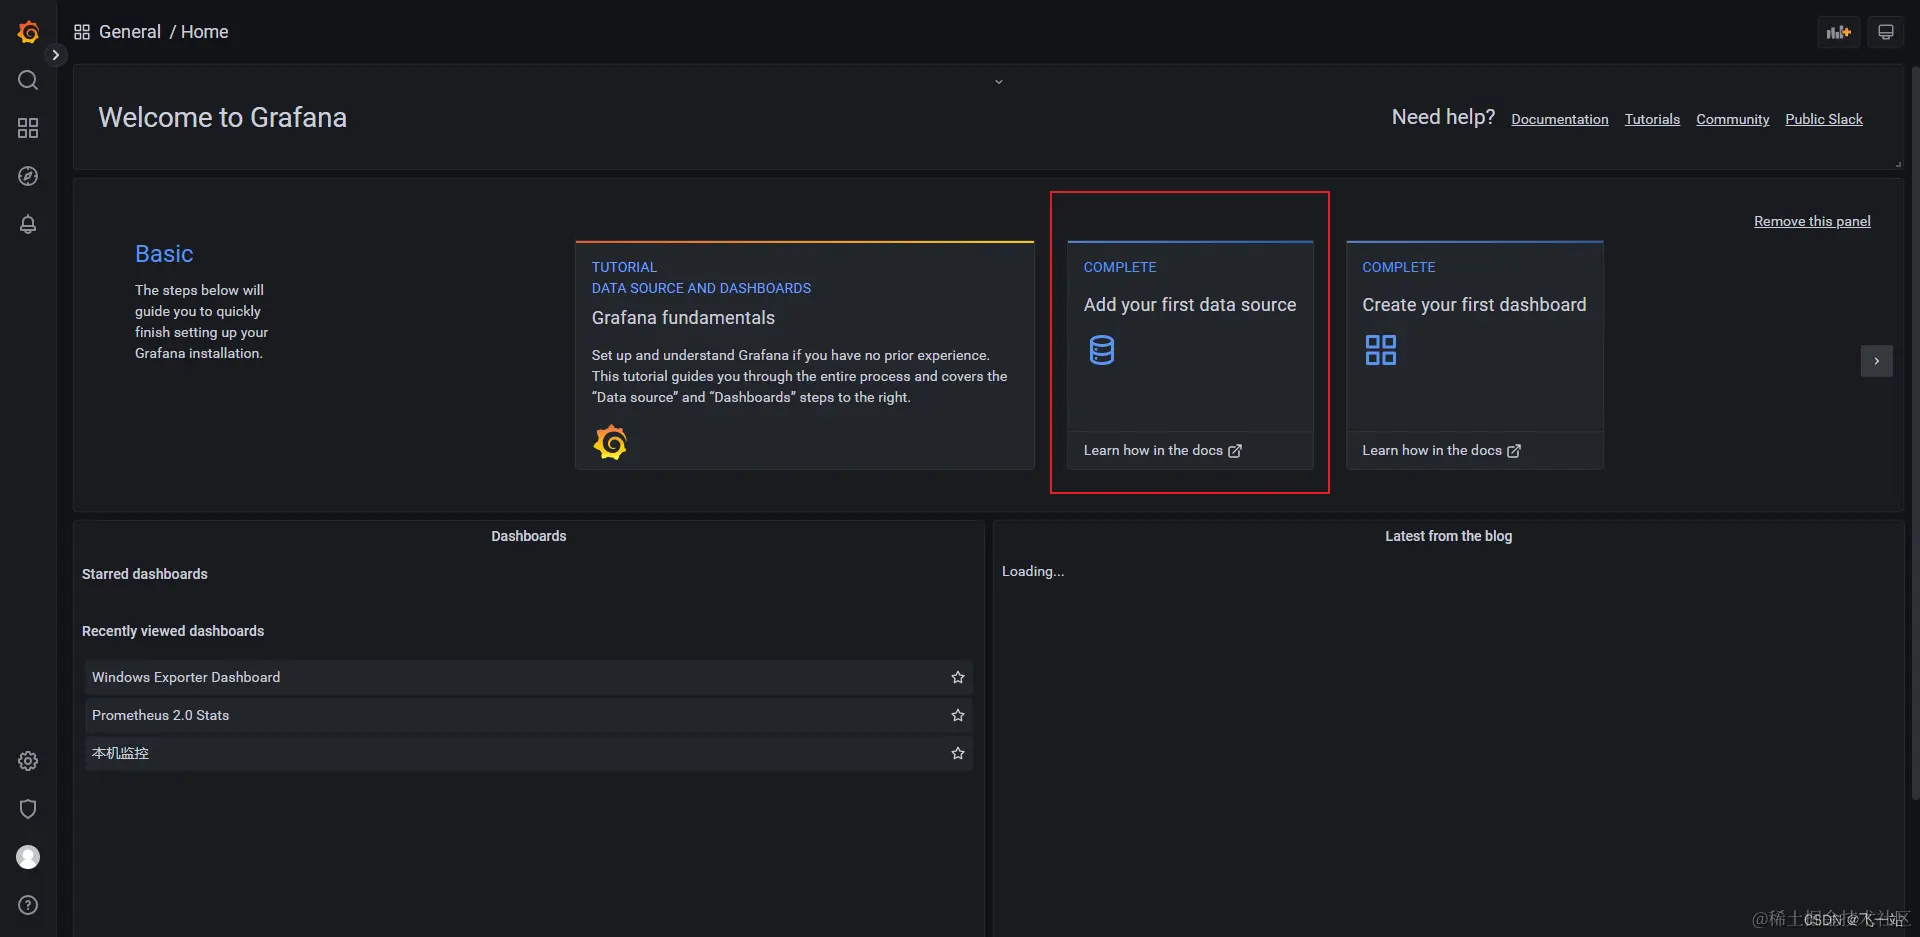
Task: Open the Grafana fundamentals tutorial card
Action: point(804,355)
